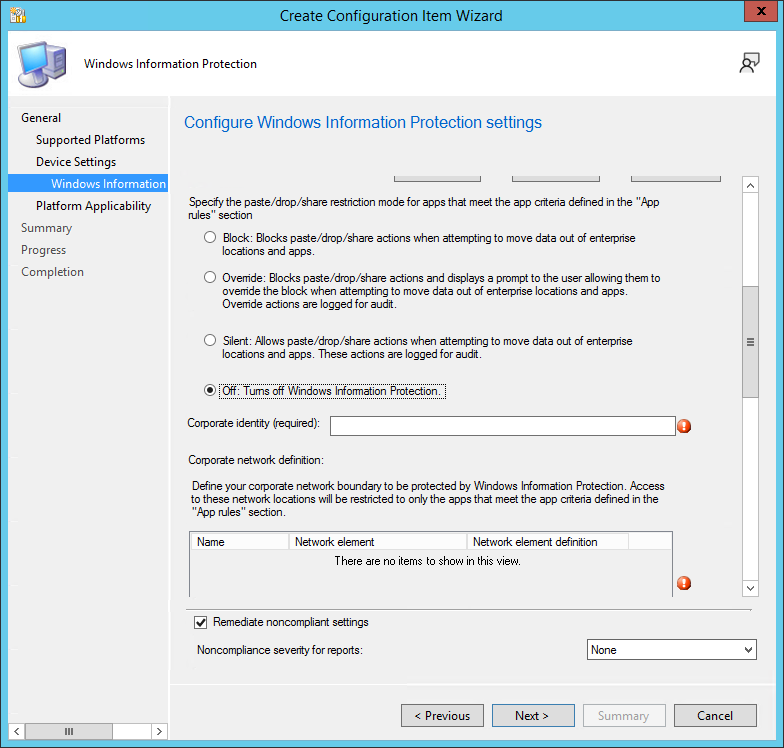
Task: Click the user feedback icon in header
Action: [x=749, y=64]
